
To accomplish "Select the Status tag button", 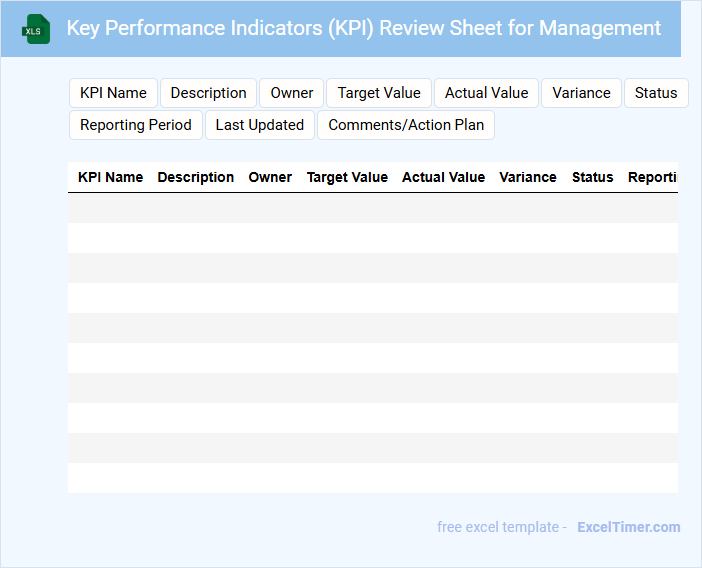I will (x=656, y=93).
